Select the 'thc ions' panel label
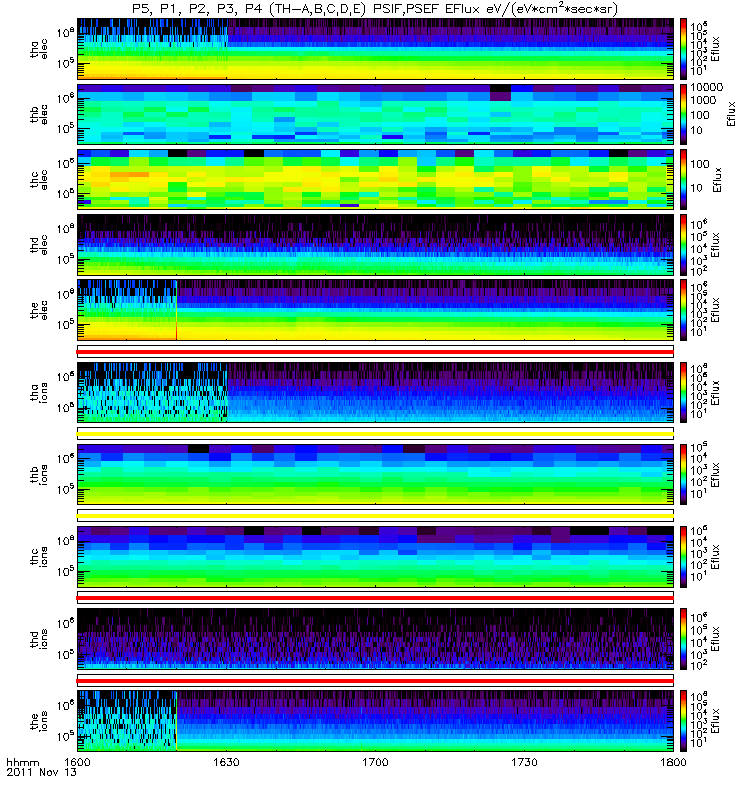 pos(39,557)
